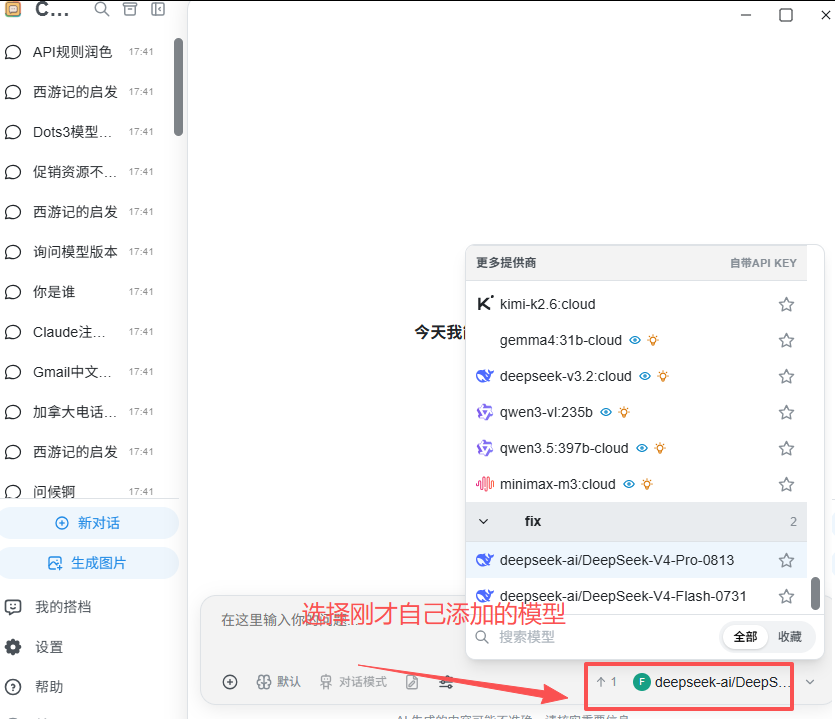Click the 生成图片 button
The image size is (835, 719).
[x=88, y=563]
